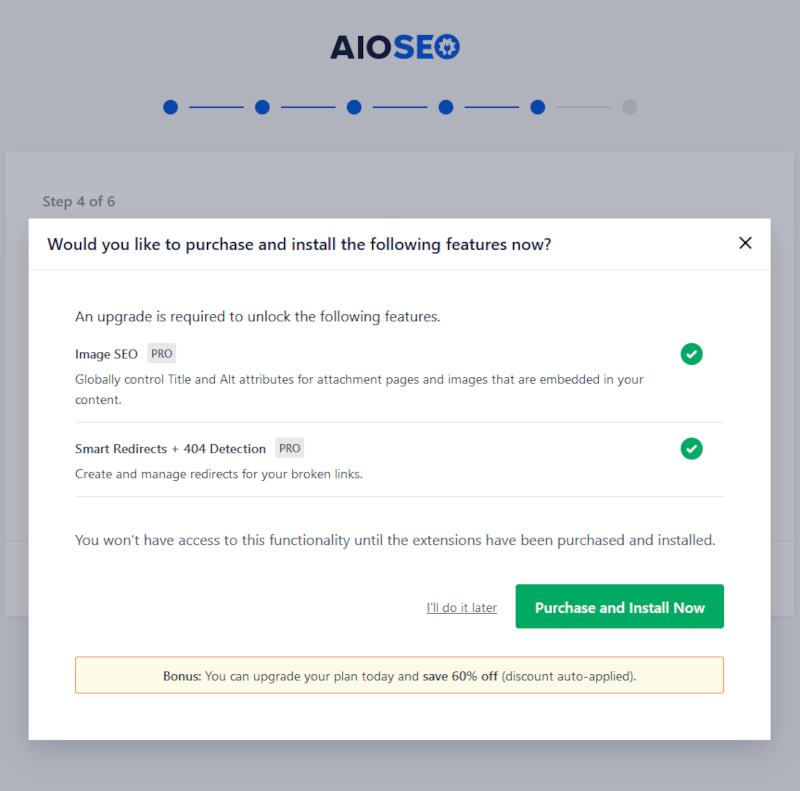Go to the first wizard step dot

pyautogui.click(x=170, y=107)
